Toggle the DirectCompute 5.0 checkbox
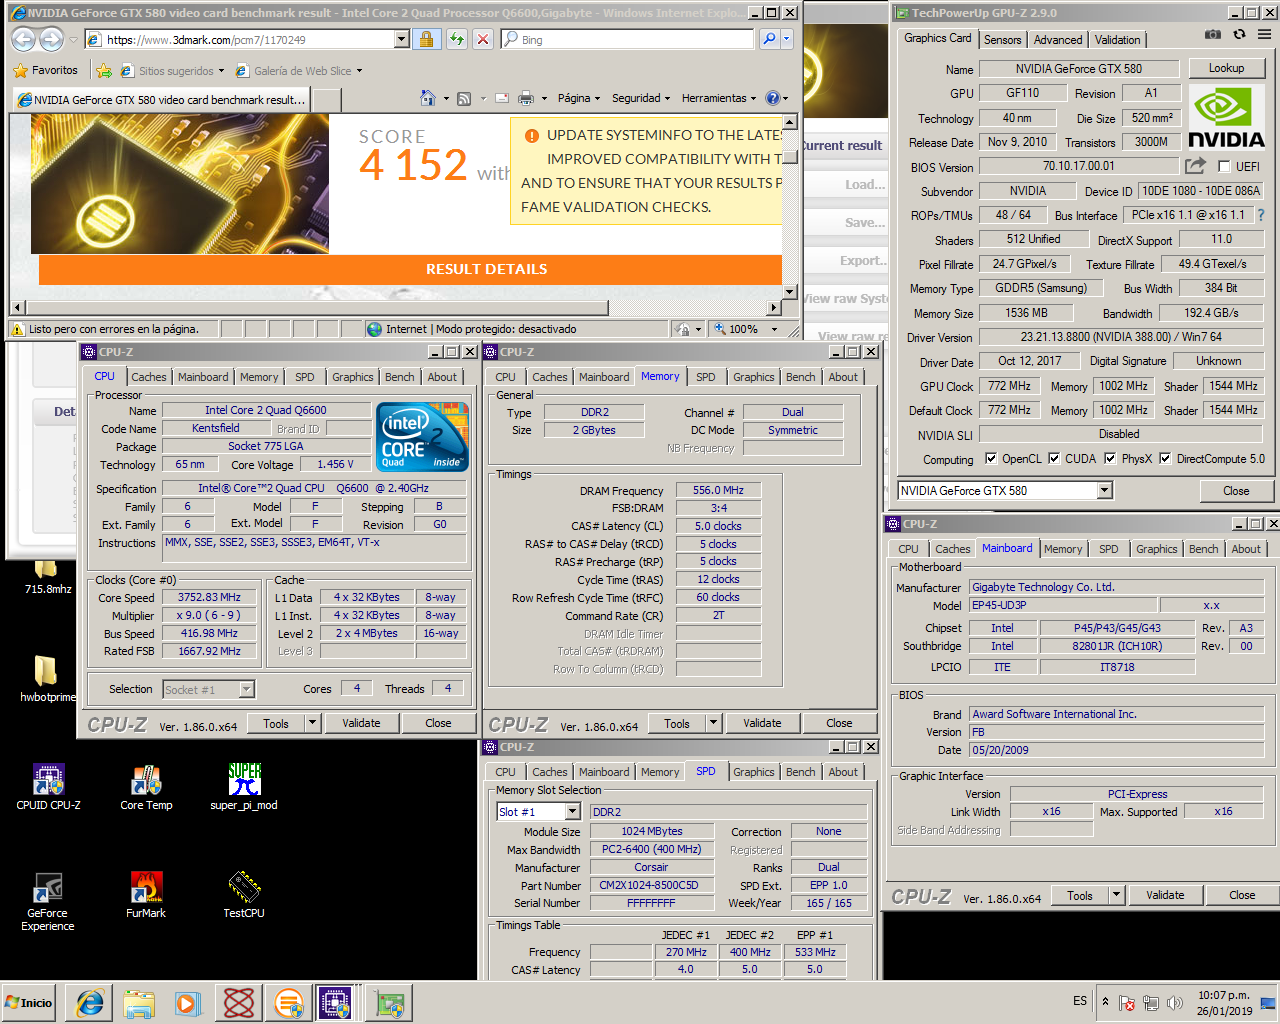Screen dimensions: 1280x1024 click(1165, 459)
